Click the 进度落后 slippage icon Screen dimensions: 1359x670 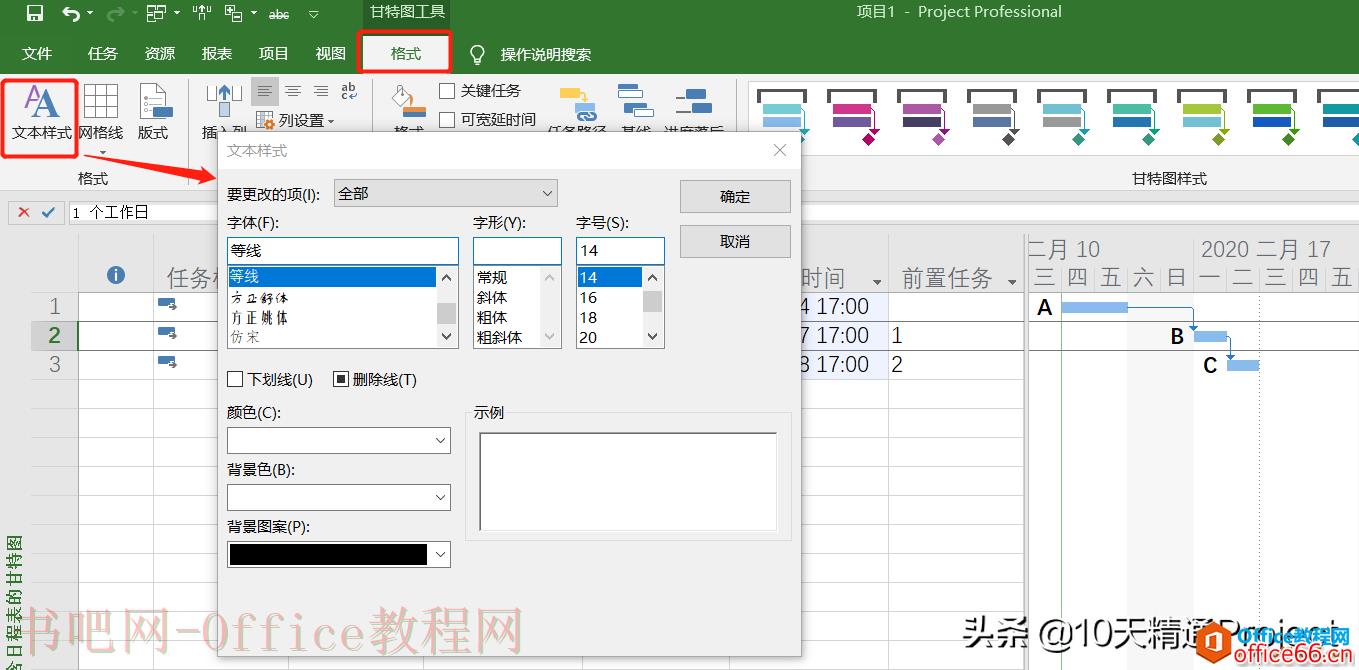tap(694, 102)
